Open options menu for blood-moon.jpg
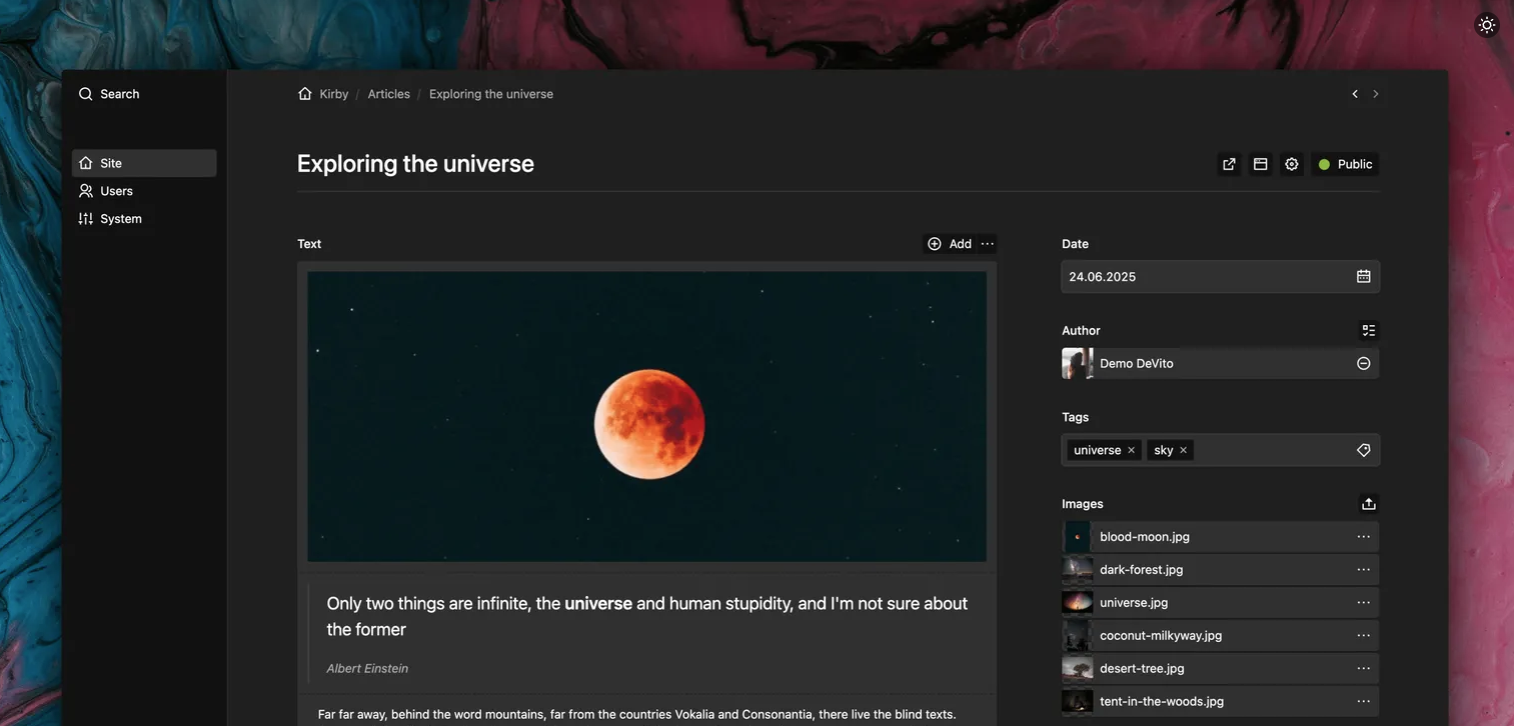 (1359, 534)
